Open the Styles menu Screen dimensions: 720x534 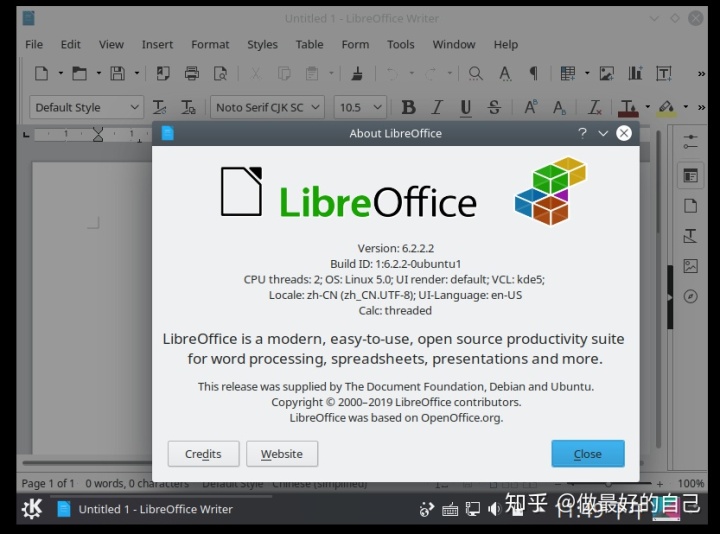[x=262, y=45]
